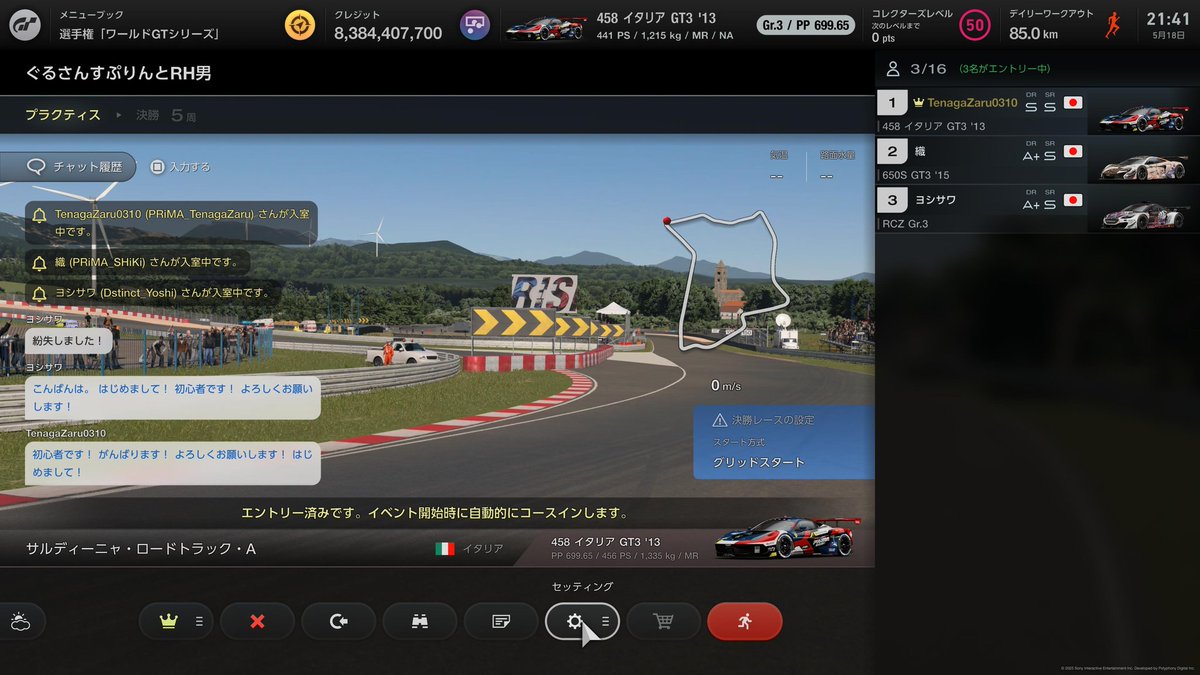This screenshot has height=675, width=1200.
Task: Click the crown icon next to TenagaZaru0310
Action: pos(918,103)
